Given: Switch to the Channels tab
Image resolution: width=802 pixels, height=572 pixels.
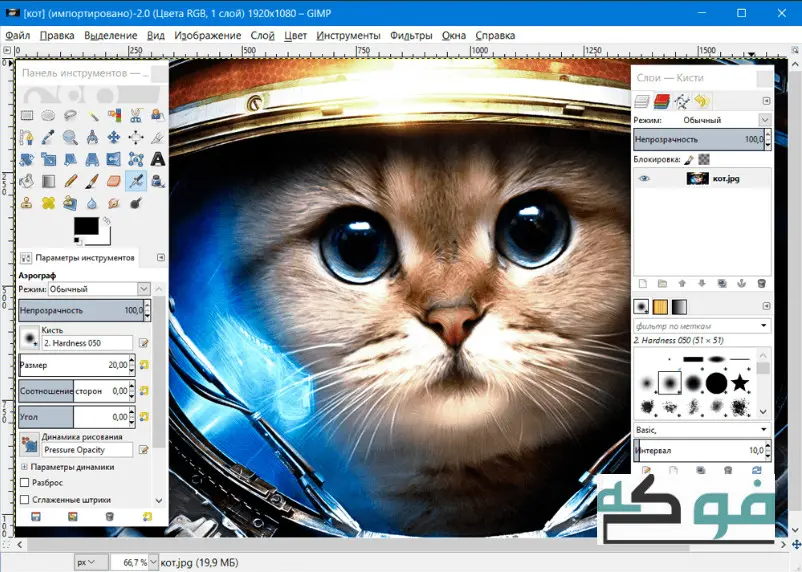Looking at the screenshot, I should click(661, 101).
